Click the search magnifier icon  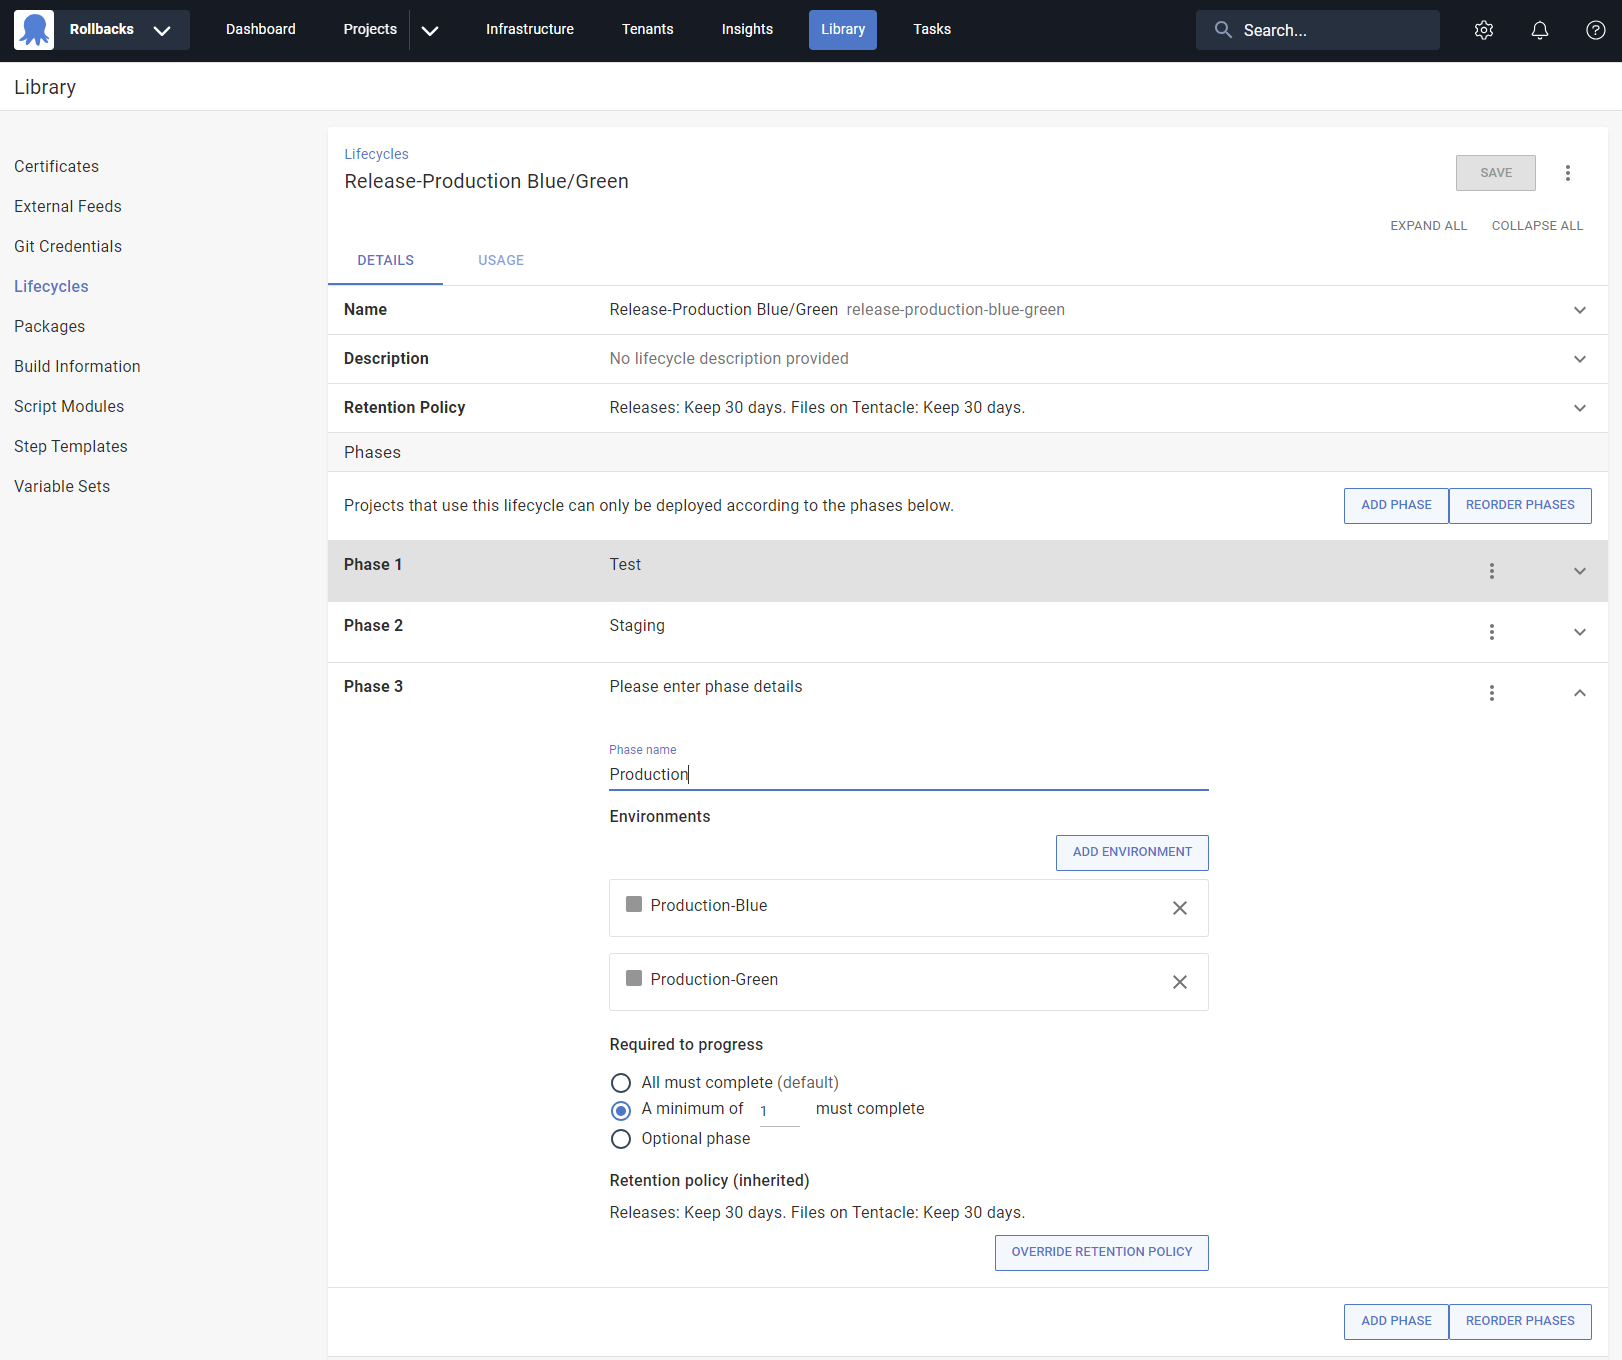[x=1222, y=30]
